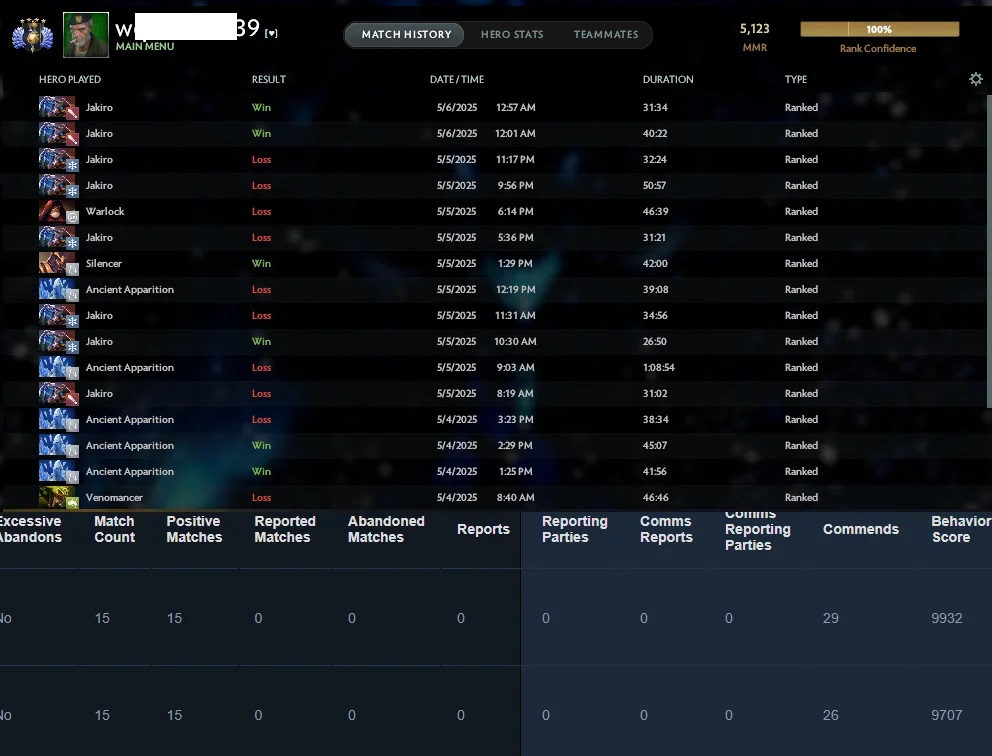Image resolution: width=992 pixels, height=756 pixels.
Task: Click the match list vertical scrollbar
Action: pos(989,251)
